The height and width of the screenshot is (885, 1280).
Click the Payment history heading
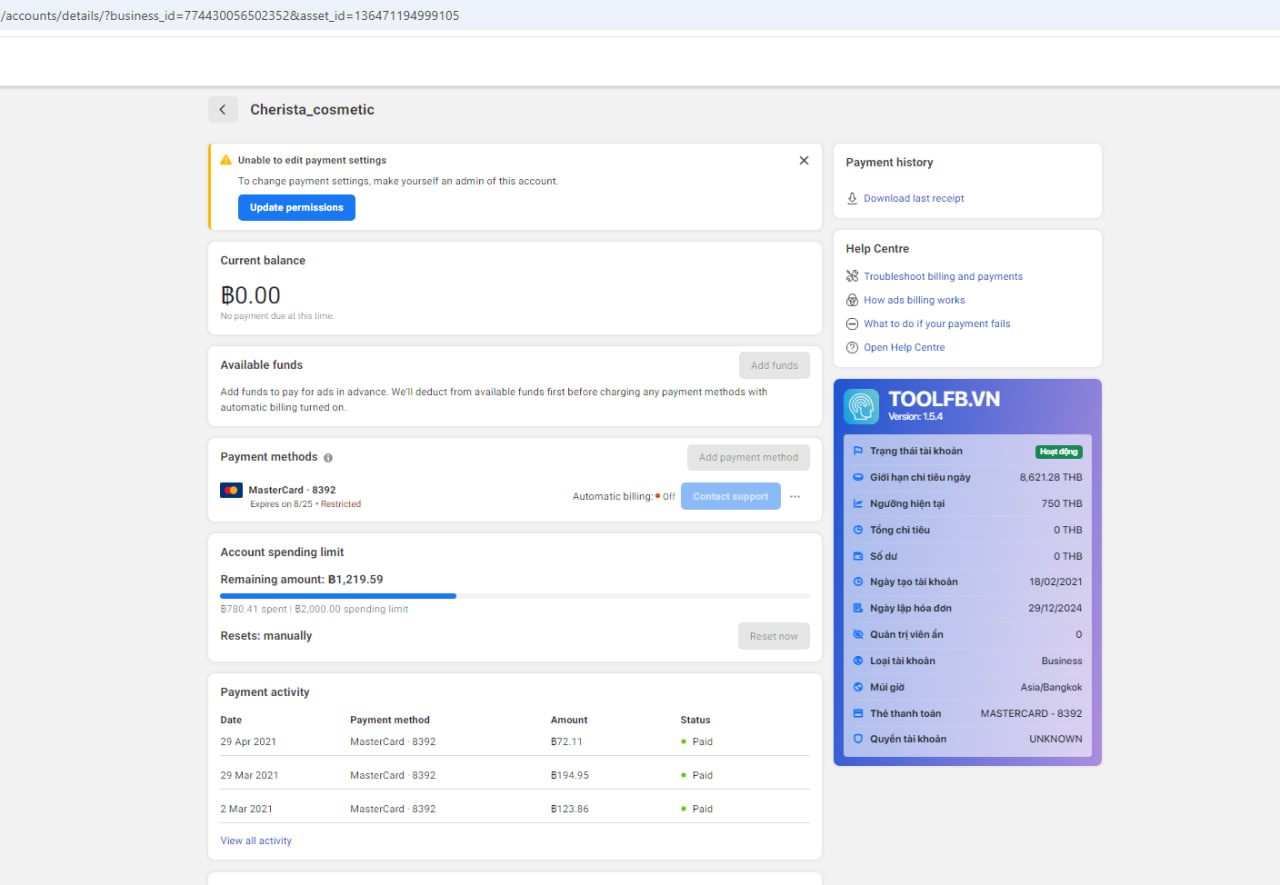pos(889,162)
